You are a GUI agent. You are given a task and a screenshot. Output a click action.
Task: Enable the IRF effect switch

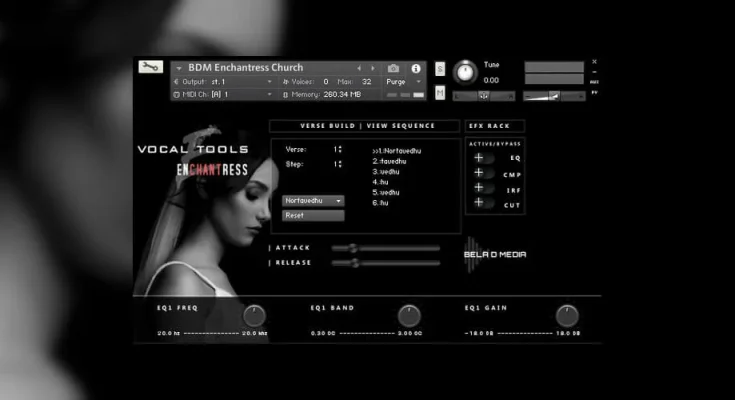coord(483,188)
